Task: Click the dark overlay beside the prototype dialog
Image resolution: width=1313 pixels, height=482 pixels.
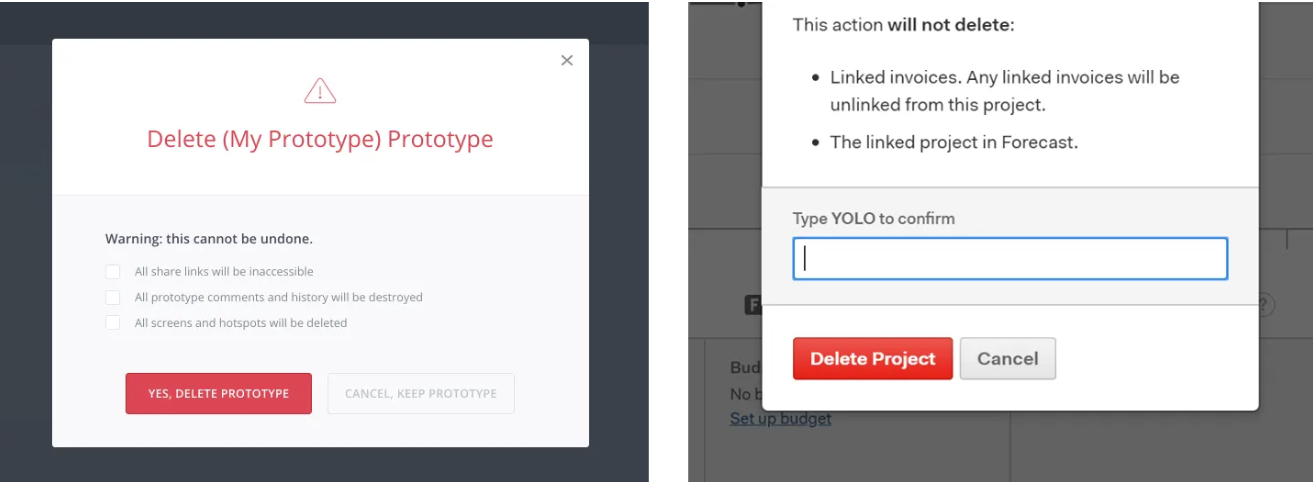Action: point(25,250)
